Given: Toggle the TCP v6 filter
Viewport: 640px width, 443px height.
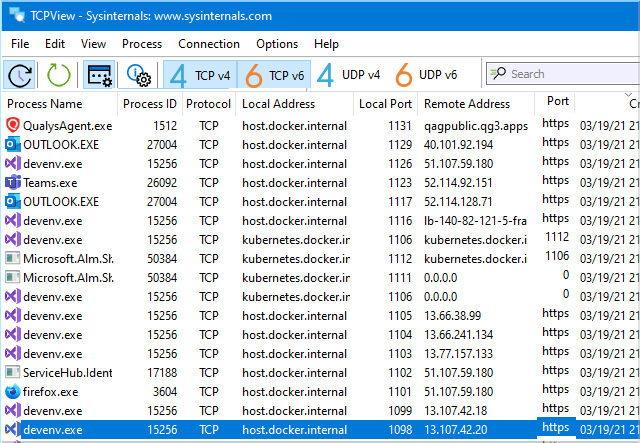Looking at the screenshot, I should pyautogui.click(x=274, y=75).
